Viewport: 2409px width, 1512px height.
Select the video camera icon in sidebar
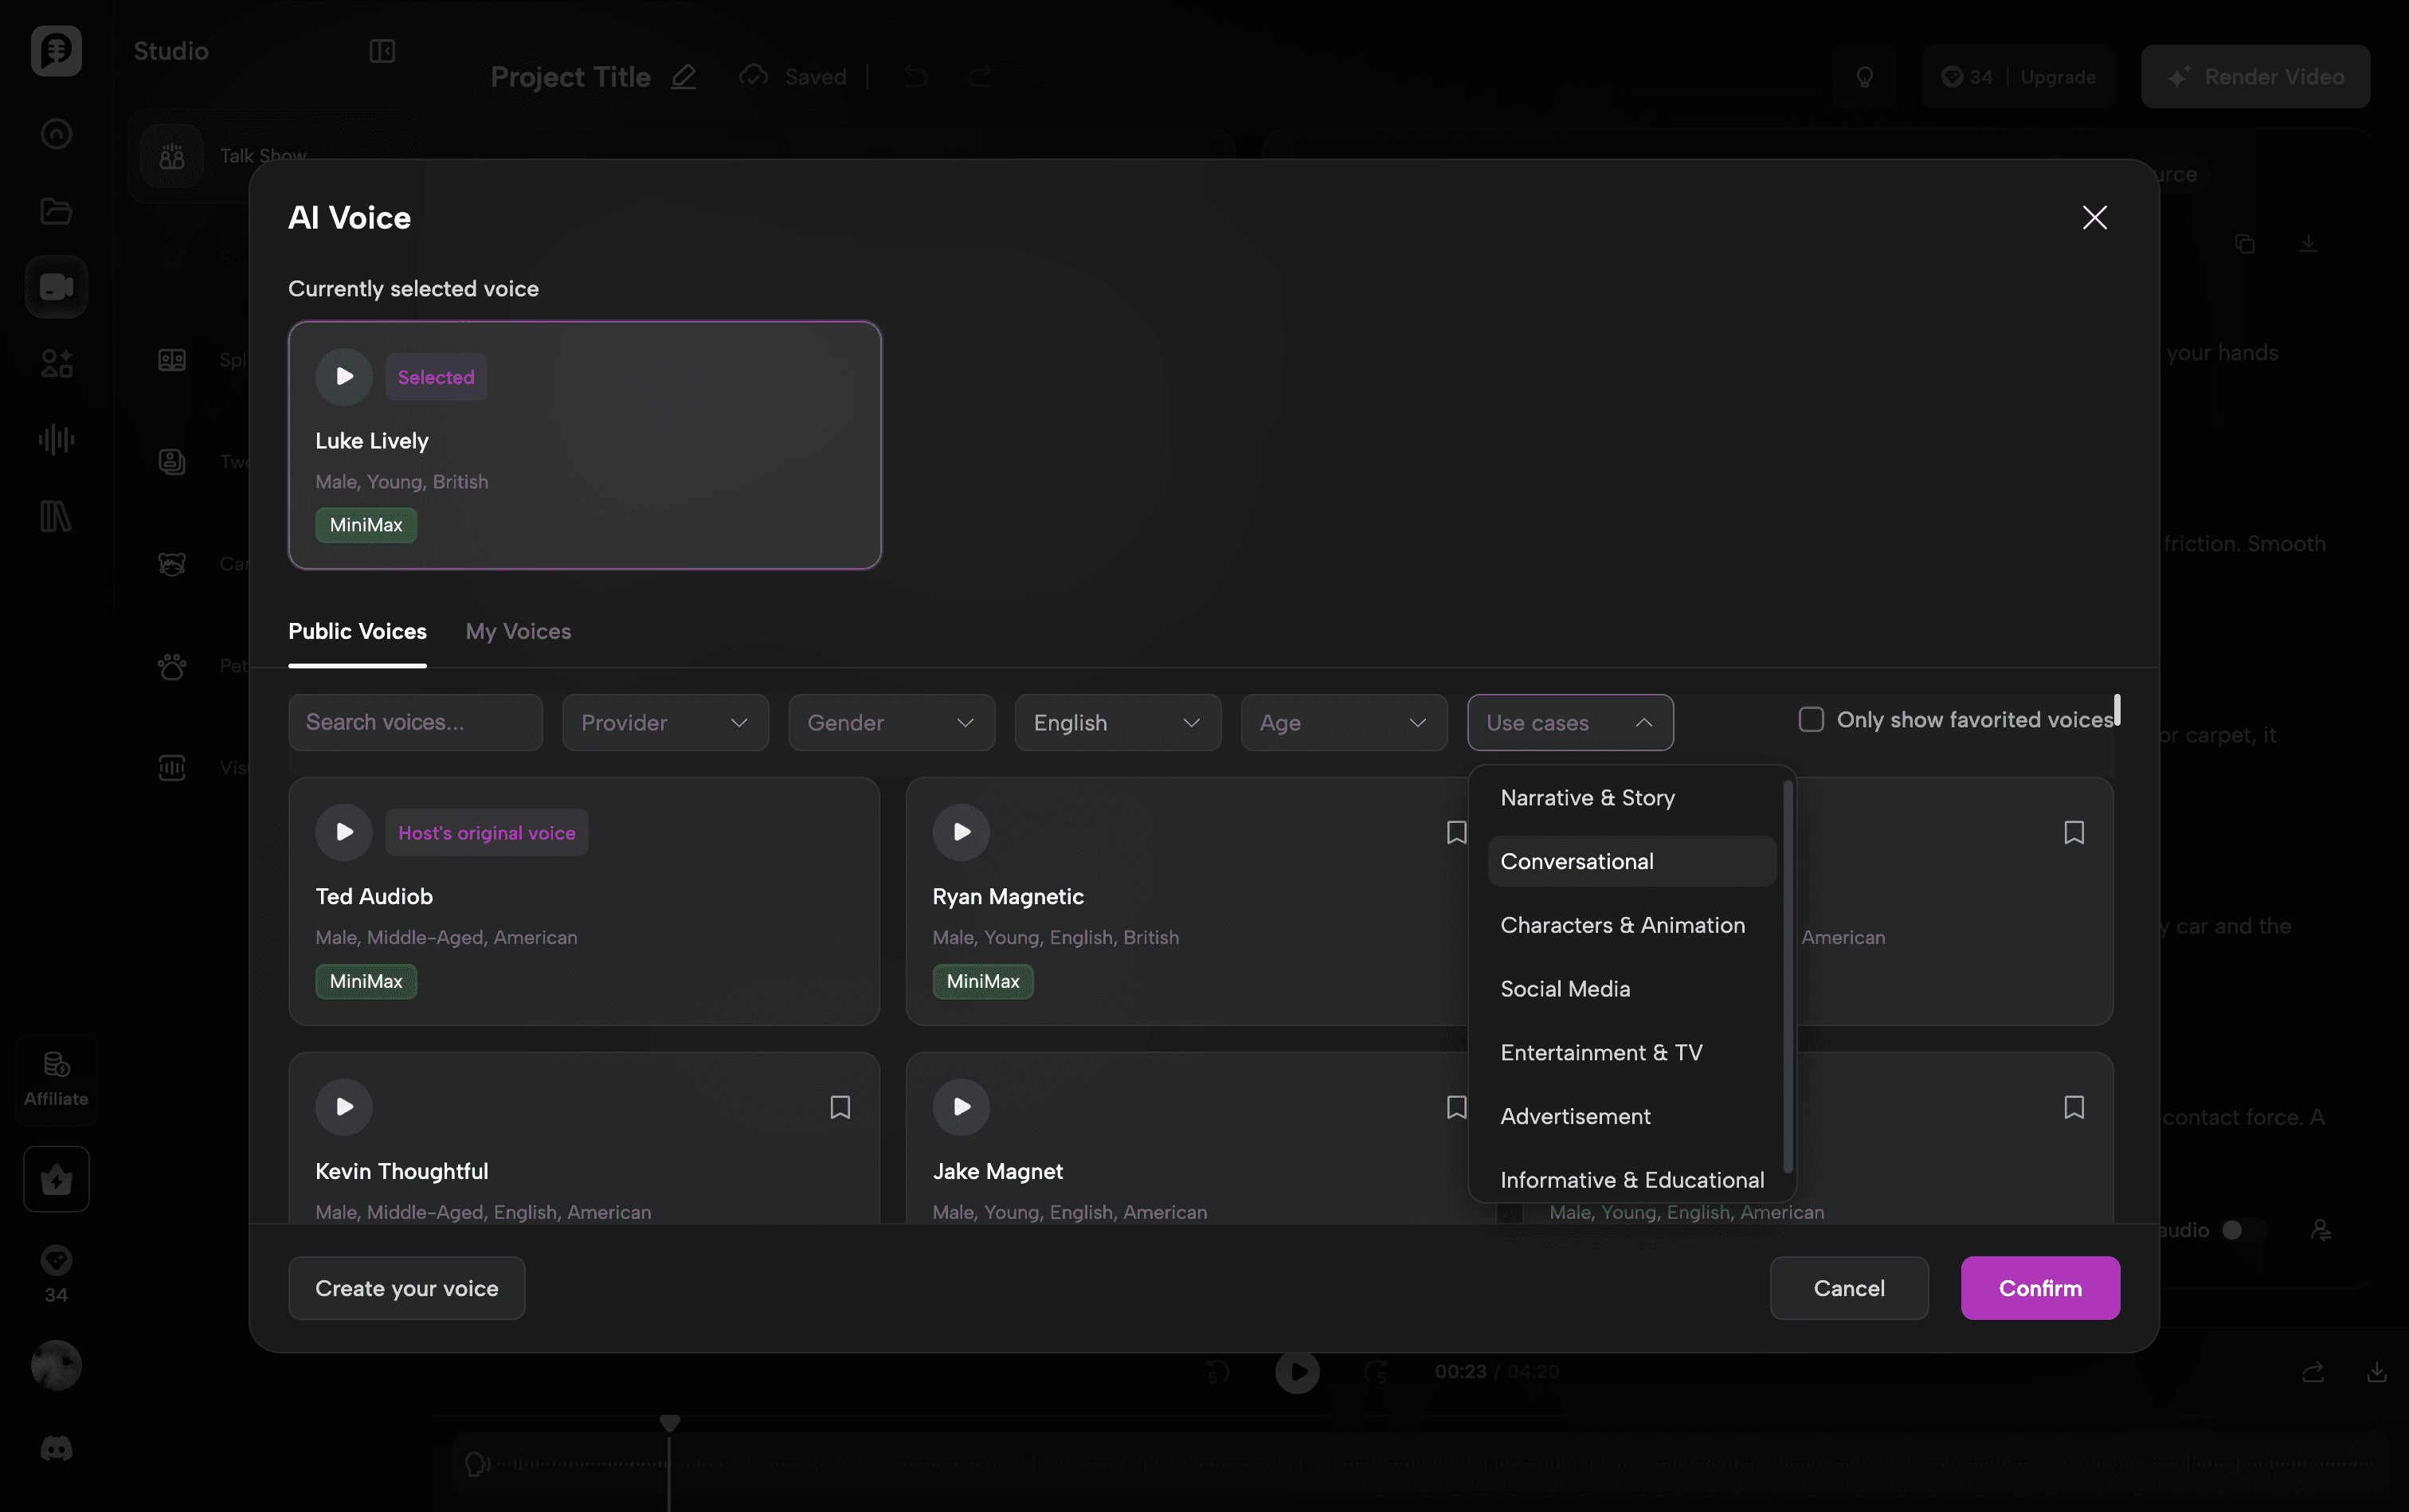pyautogui.click(x=56, y=287)
